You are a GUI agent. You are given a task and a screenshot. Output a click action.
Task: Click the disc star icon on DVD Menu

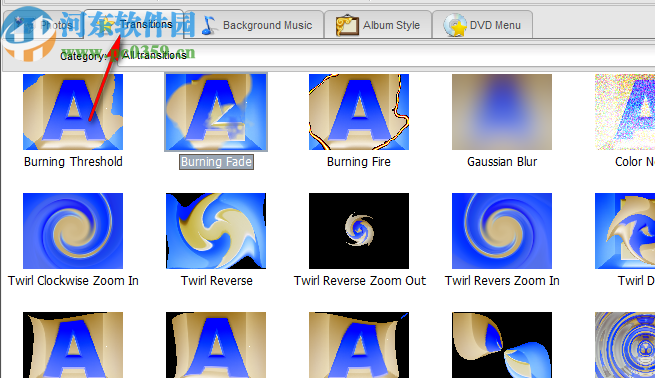click(455, 25)
